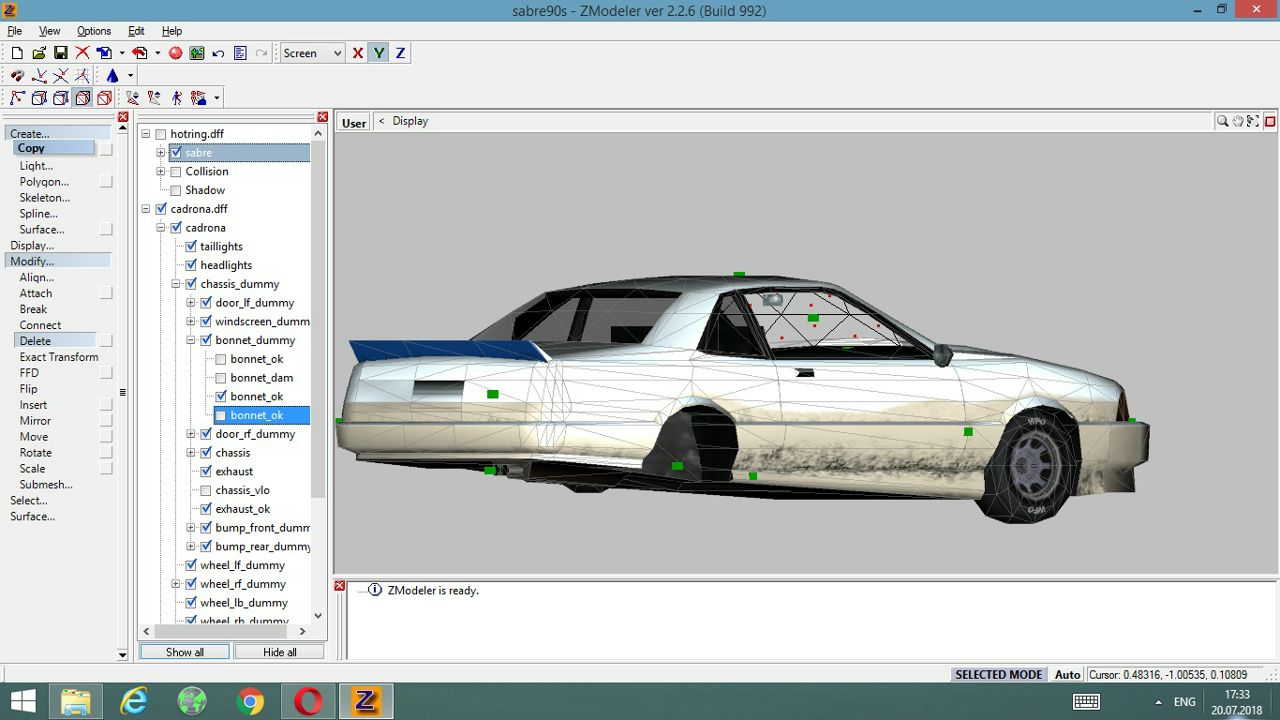Open the Options menu
The height and width of the screenshot is (720, 1280).
click(94, 31)
